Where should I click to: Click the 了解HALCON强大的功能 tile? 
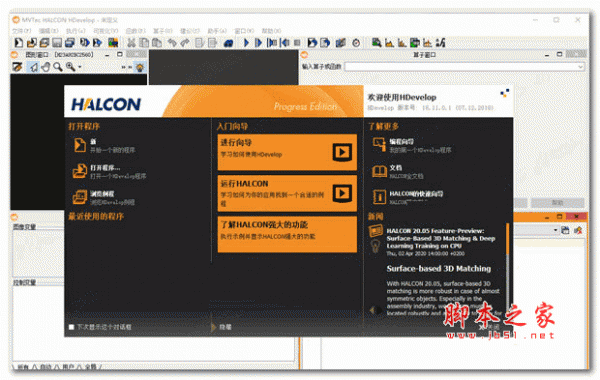coord(287,234)
